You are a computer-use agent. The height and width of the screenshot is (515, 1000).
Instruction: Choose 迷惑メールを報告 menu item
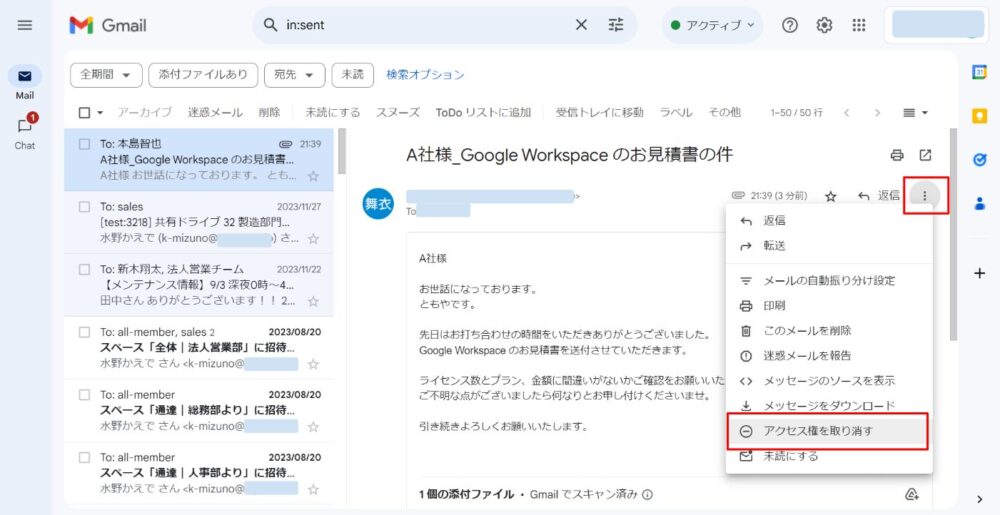(x=829, y=355)
